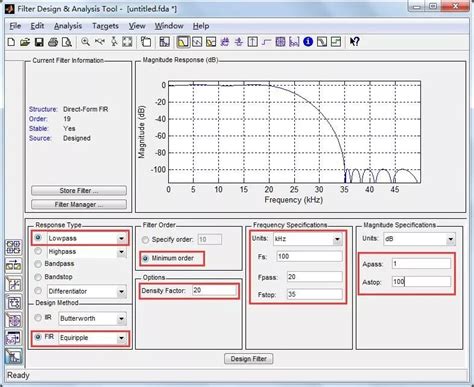Image resolution: width=474 pixels, height=387 pixels.
Task: Open the Analysis menu
Action: [68, 26]
